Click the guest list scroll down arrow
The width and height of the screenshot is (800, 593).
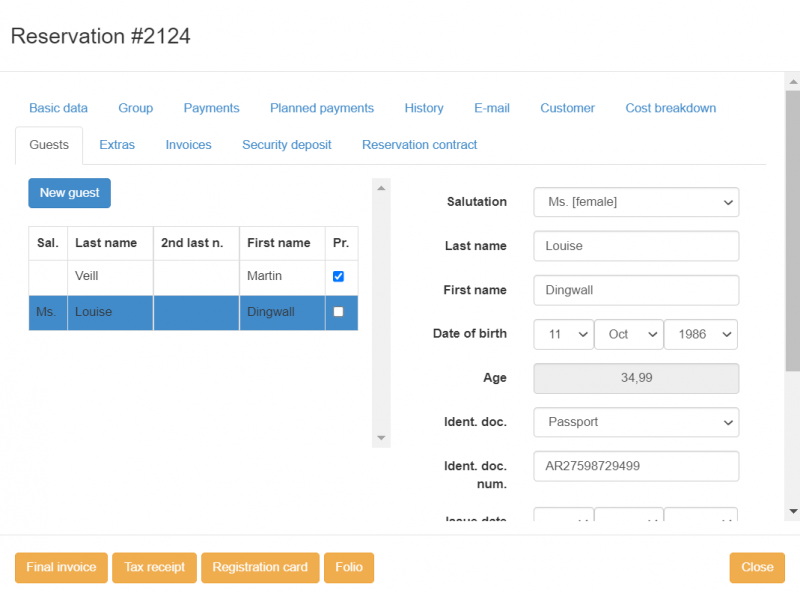click(381, 438)
